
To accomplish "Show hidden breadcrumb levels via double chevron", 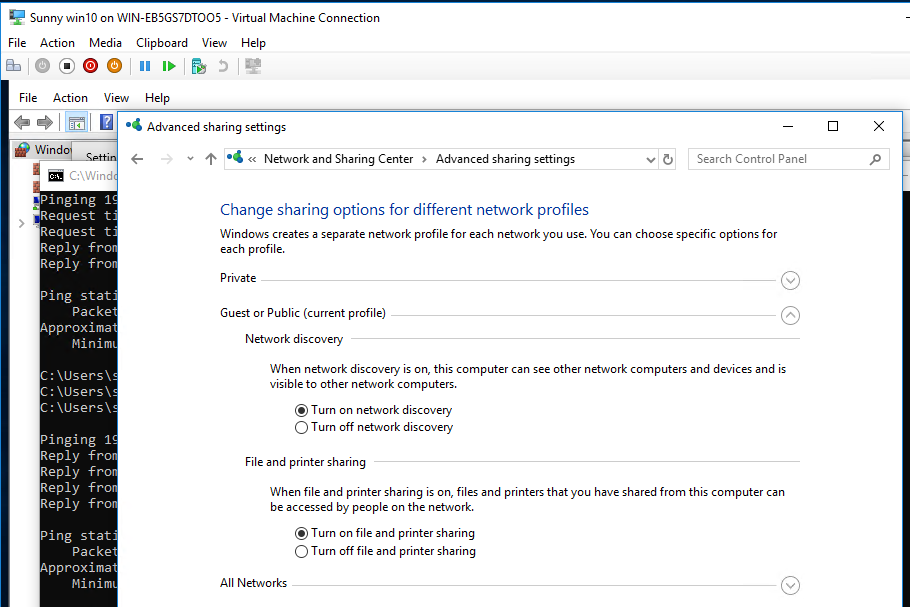I will click(x=252, y=159).
